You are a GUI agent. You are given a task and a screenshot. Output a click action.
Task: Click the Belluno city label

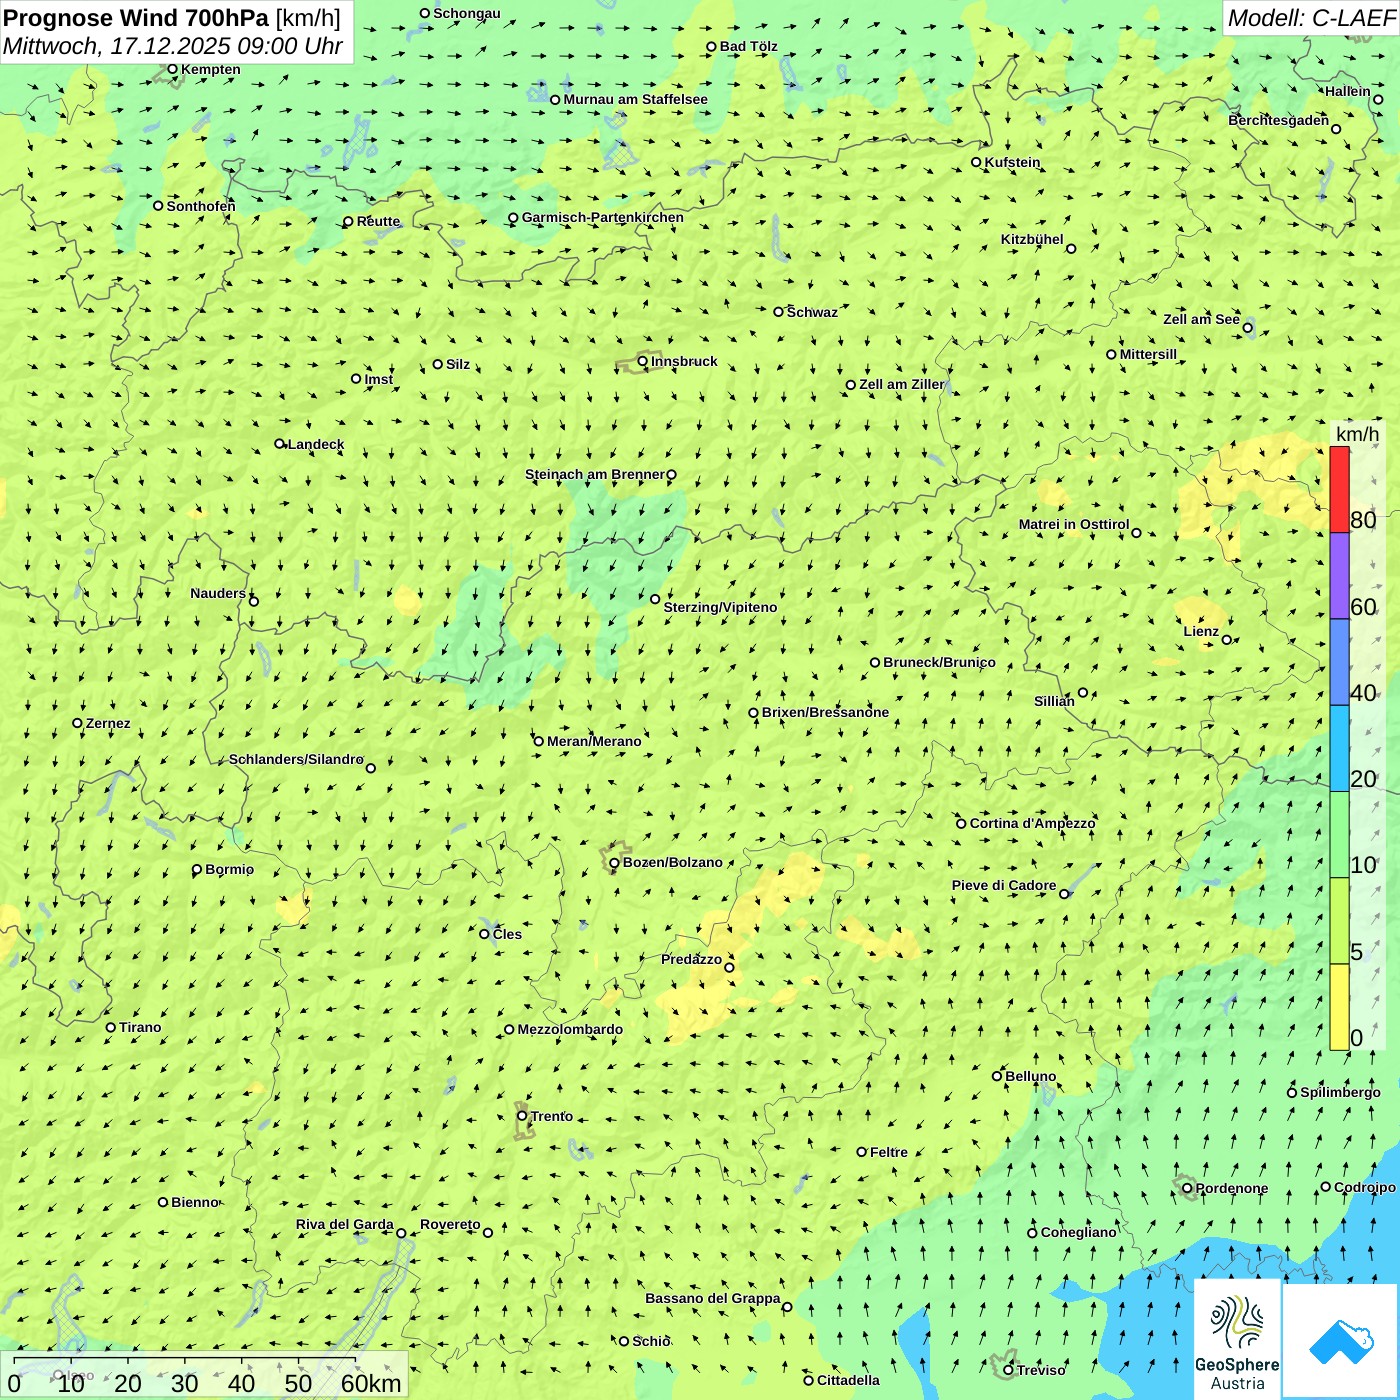click(x=1030, y=1076)
